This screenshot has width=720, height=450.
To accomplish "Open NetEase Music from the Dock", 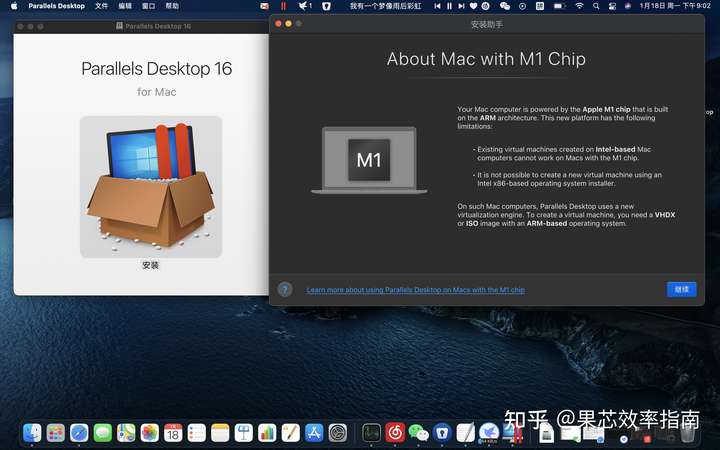I will coord(395,433).
